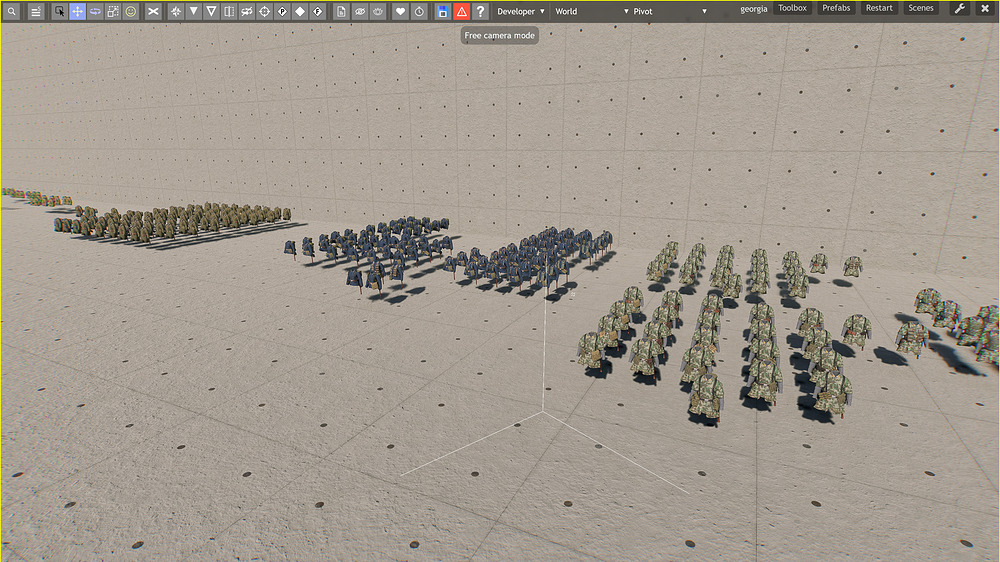Click the search magnifier icon
Viewport: 1000px width, 562px height.
(11, 11)
